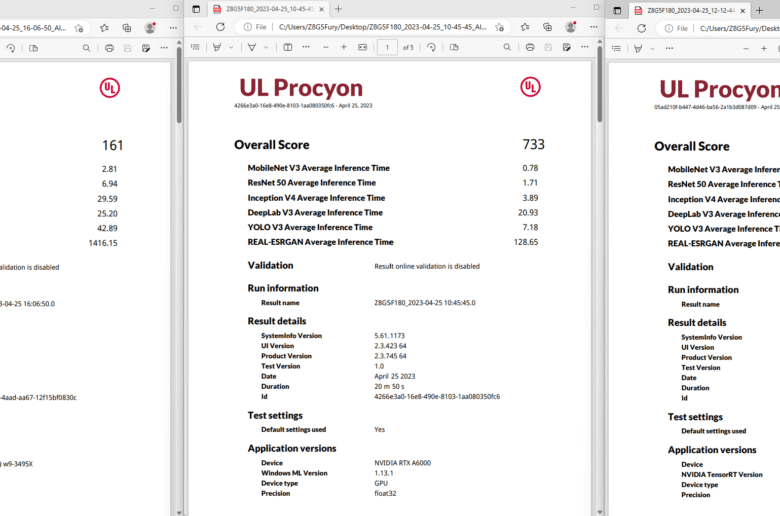Screen dimensions: 780x516
Task: Click the page number field showing 1
Action: coord(387,48)
